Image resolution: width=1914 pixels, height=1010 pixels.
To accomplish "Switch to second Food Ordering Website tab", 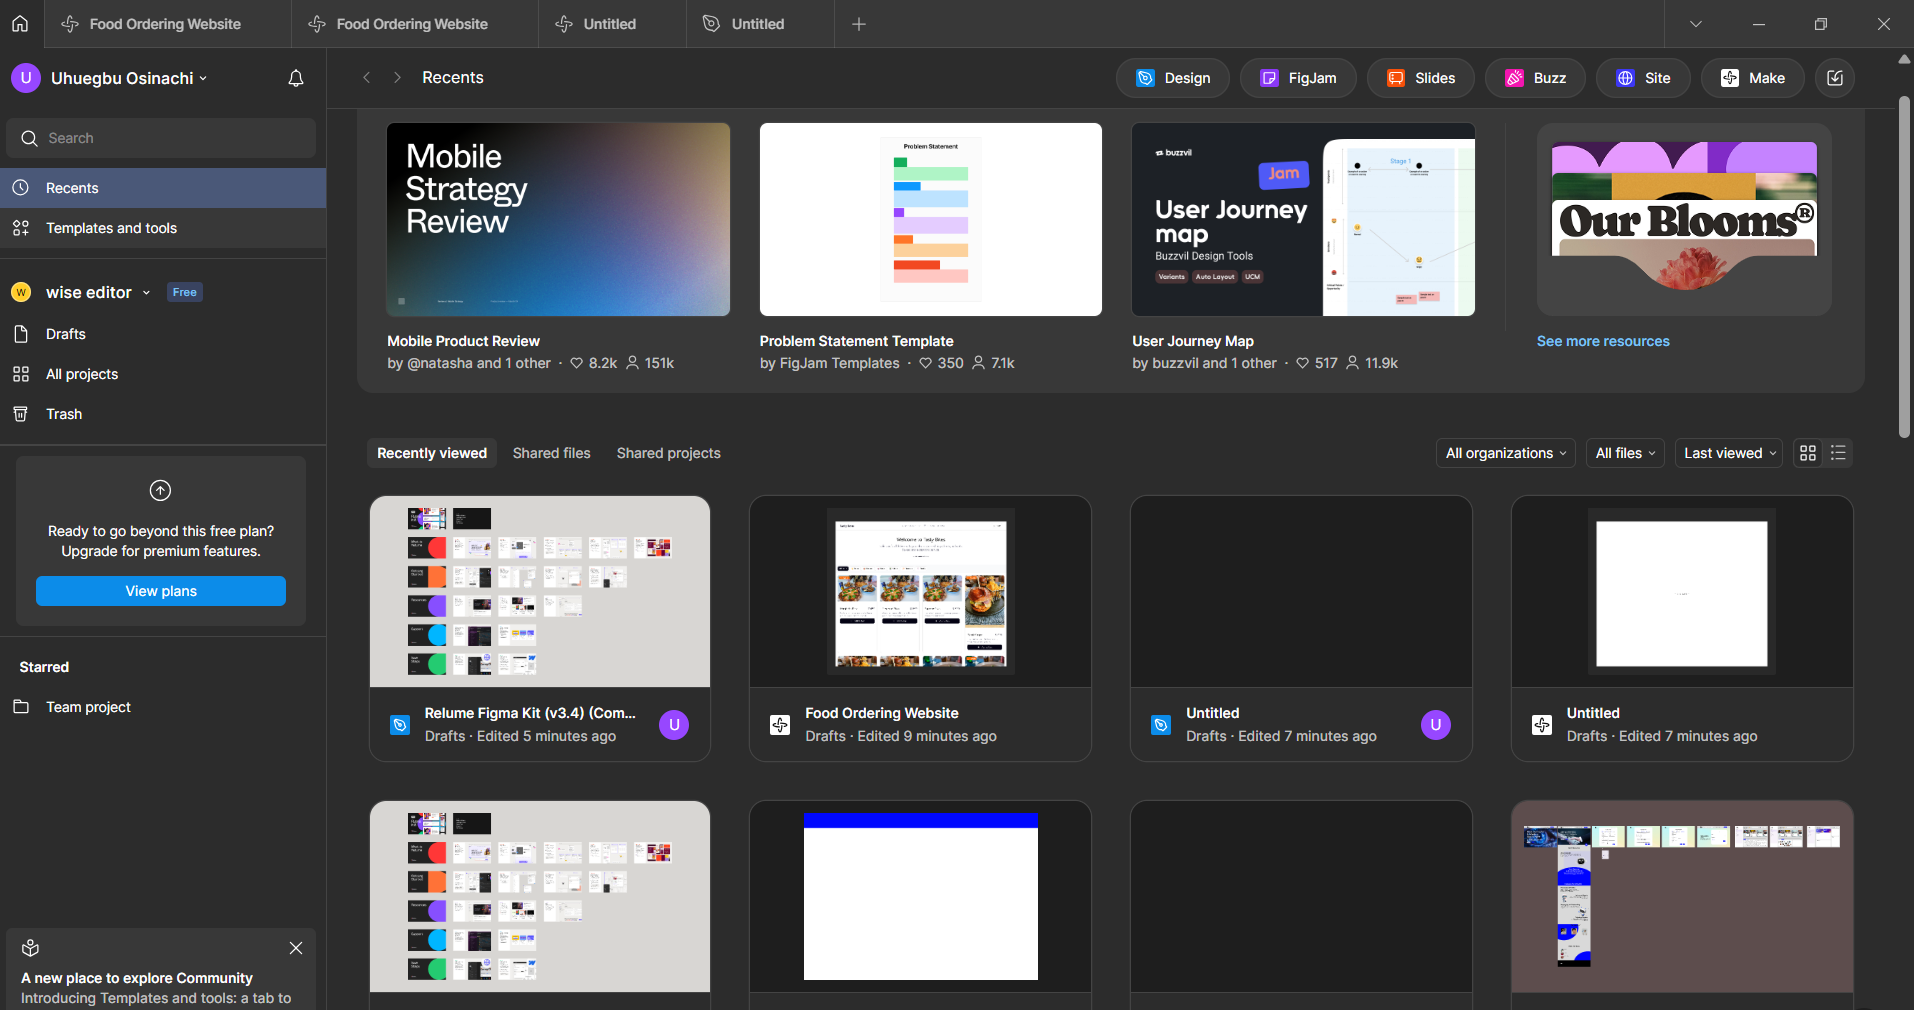I will click(x=414, y=24).
